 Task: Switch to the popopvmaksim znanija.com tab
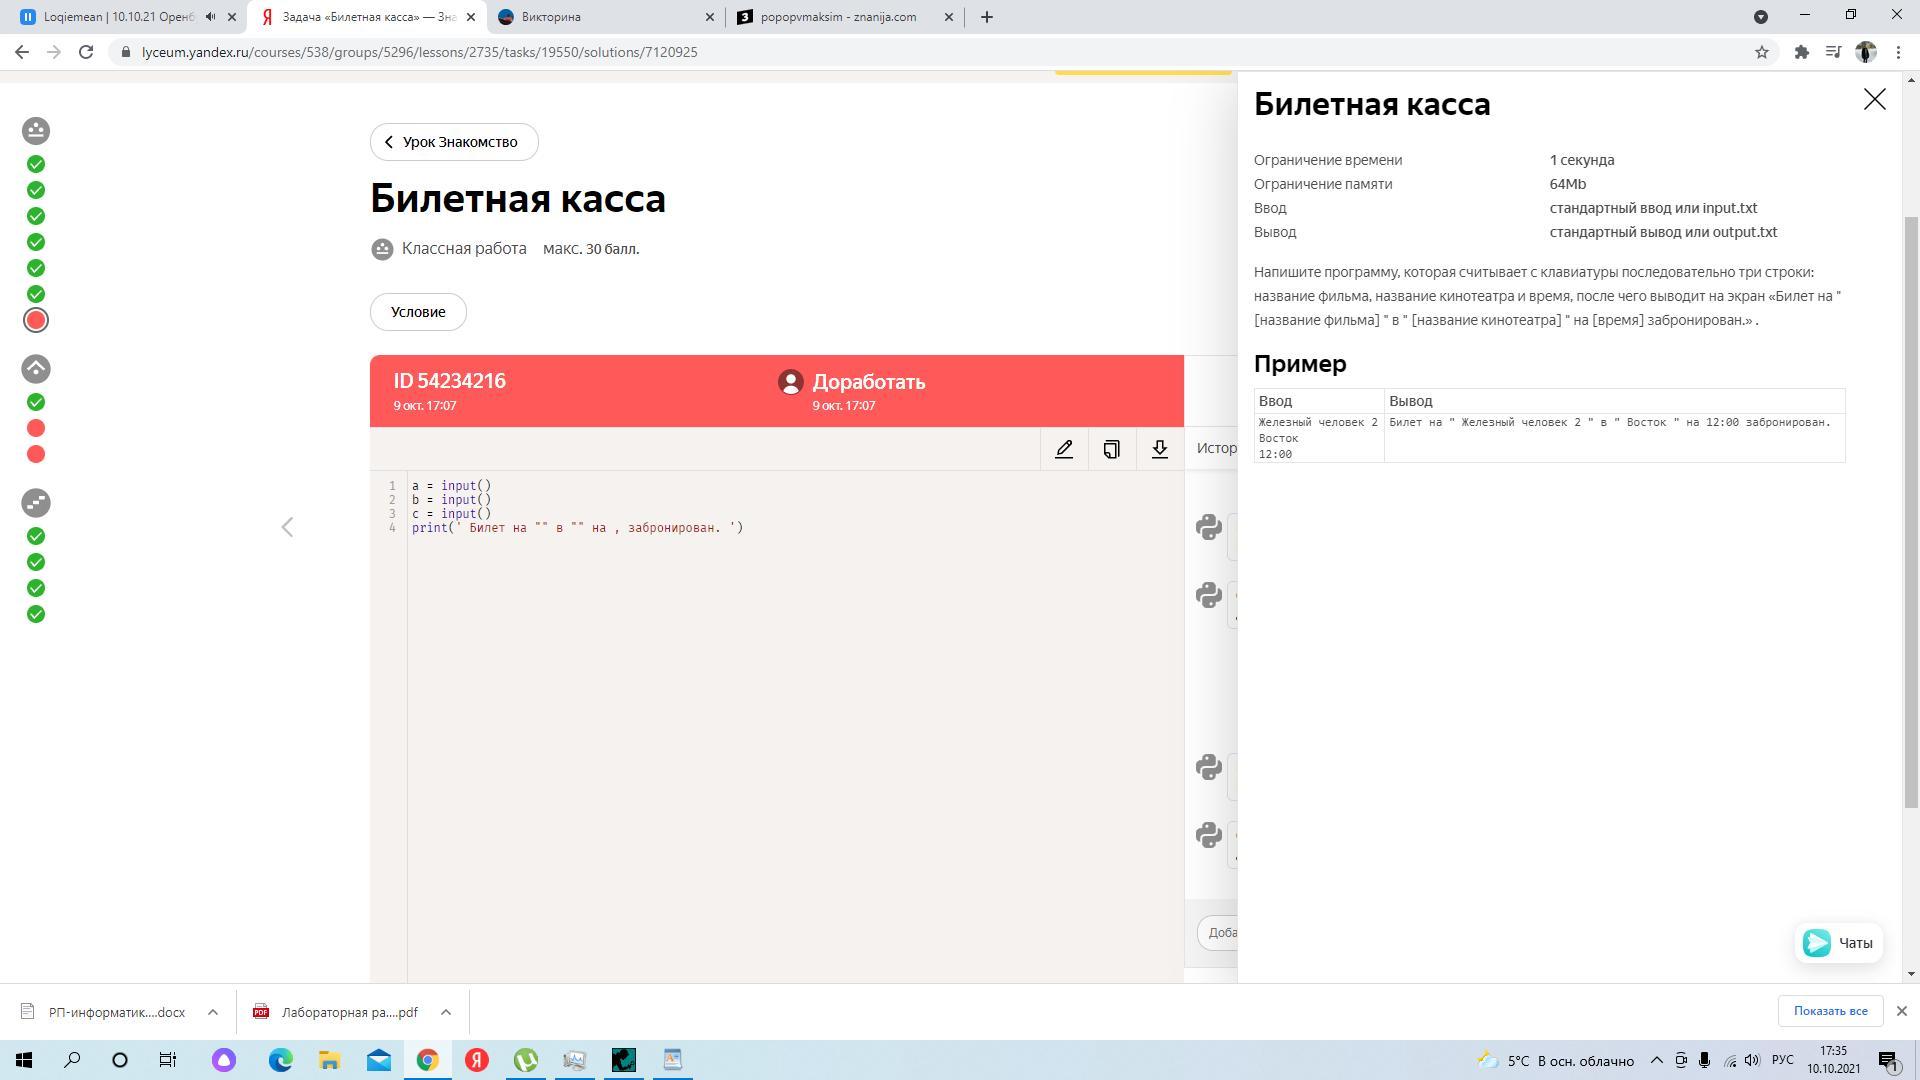pyautogui.click(x=838, y=17)
